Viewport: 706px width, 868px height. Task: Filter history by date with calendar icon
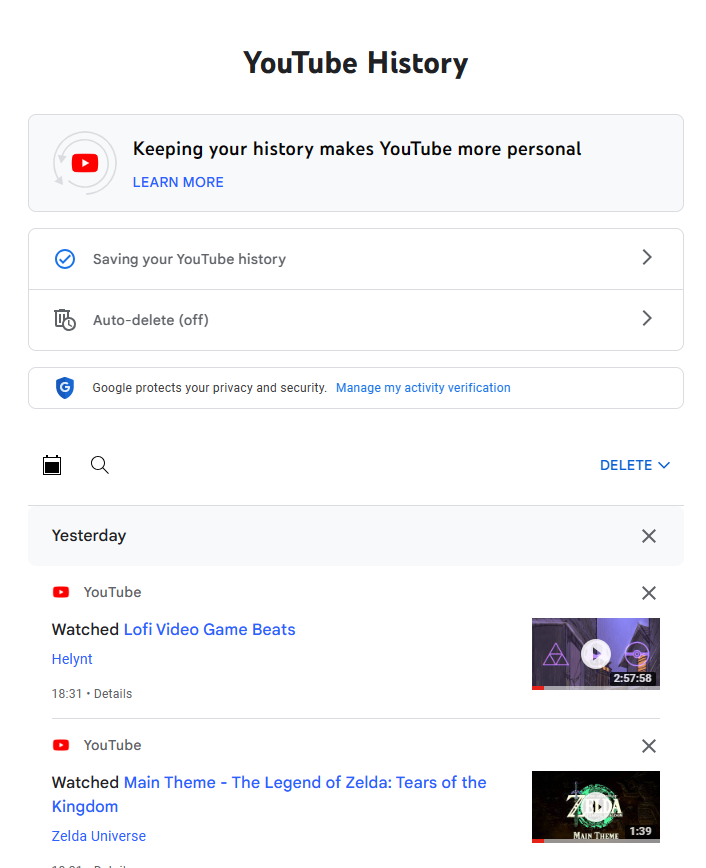pyautogui.click(x=52, y=465)
